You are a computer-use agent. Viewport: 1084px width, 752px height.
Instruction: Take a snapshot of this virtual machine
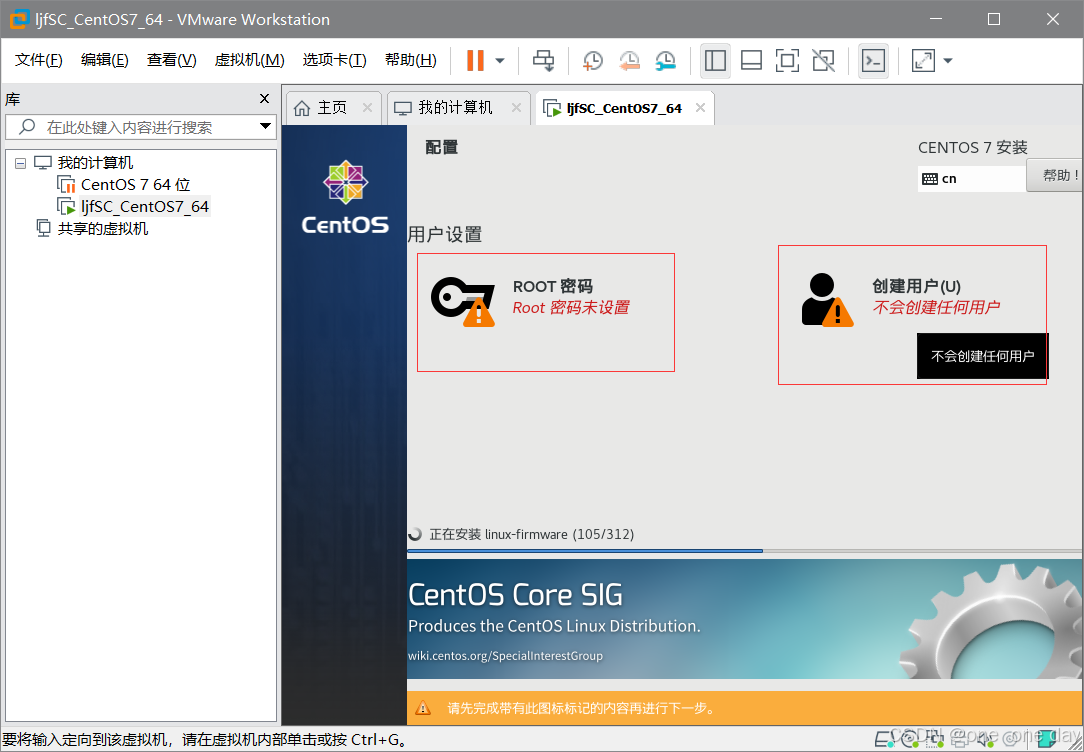pyautogui.click(x=592, y=61)
